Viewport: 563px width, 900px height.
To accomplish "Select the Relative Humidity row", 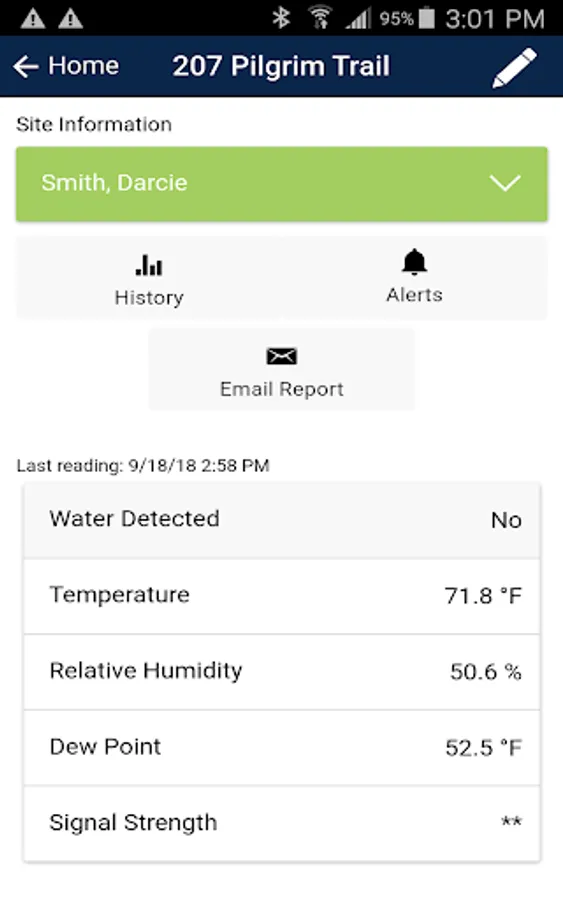I will point(282,672).
